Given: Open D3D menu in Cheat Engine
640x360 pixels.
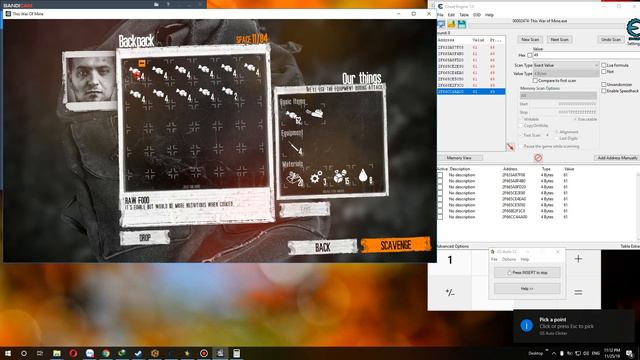Looking at the screenshot, I should click(477, 15).
